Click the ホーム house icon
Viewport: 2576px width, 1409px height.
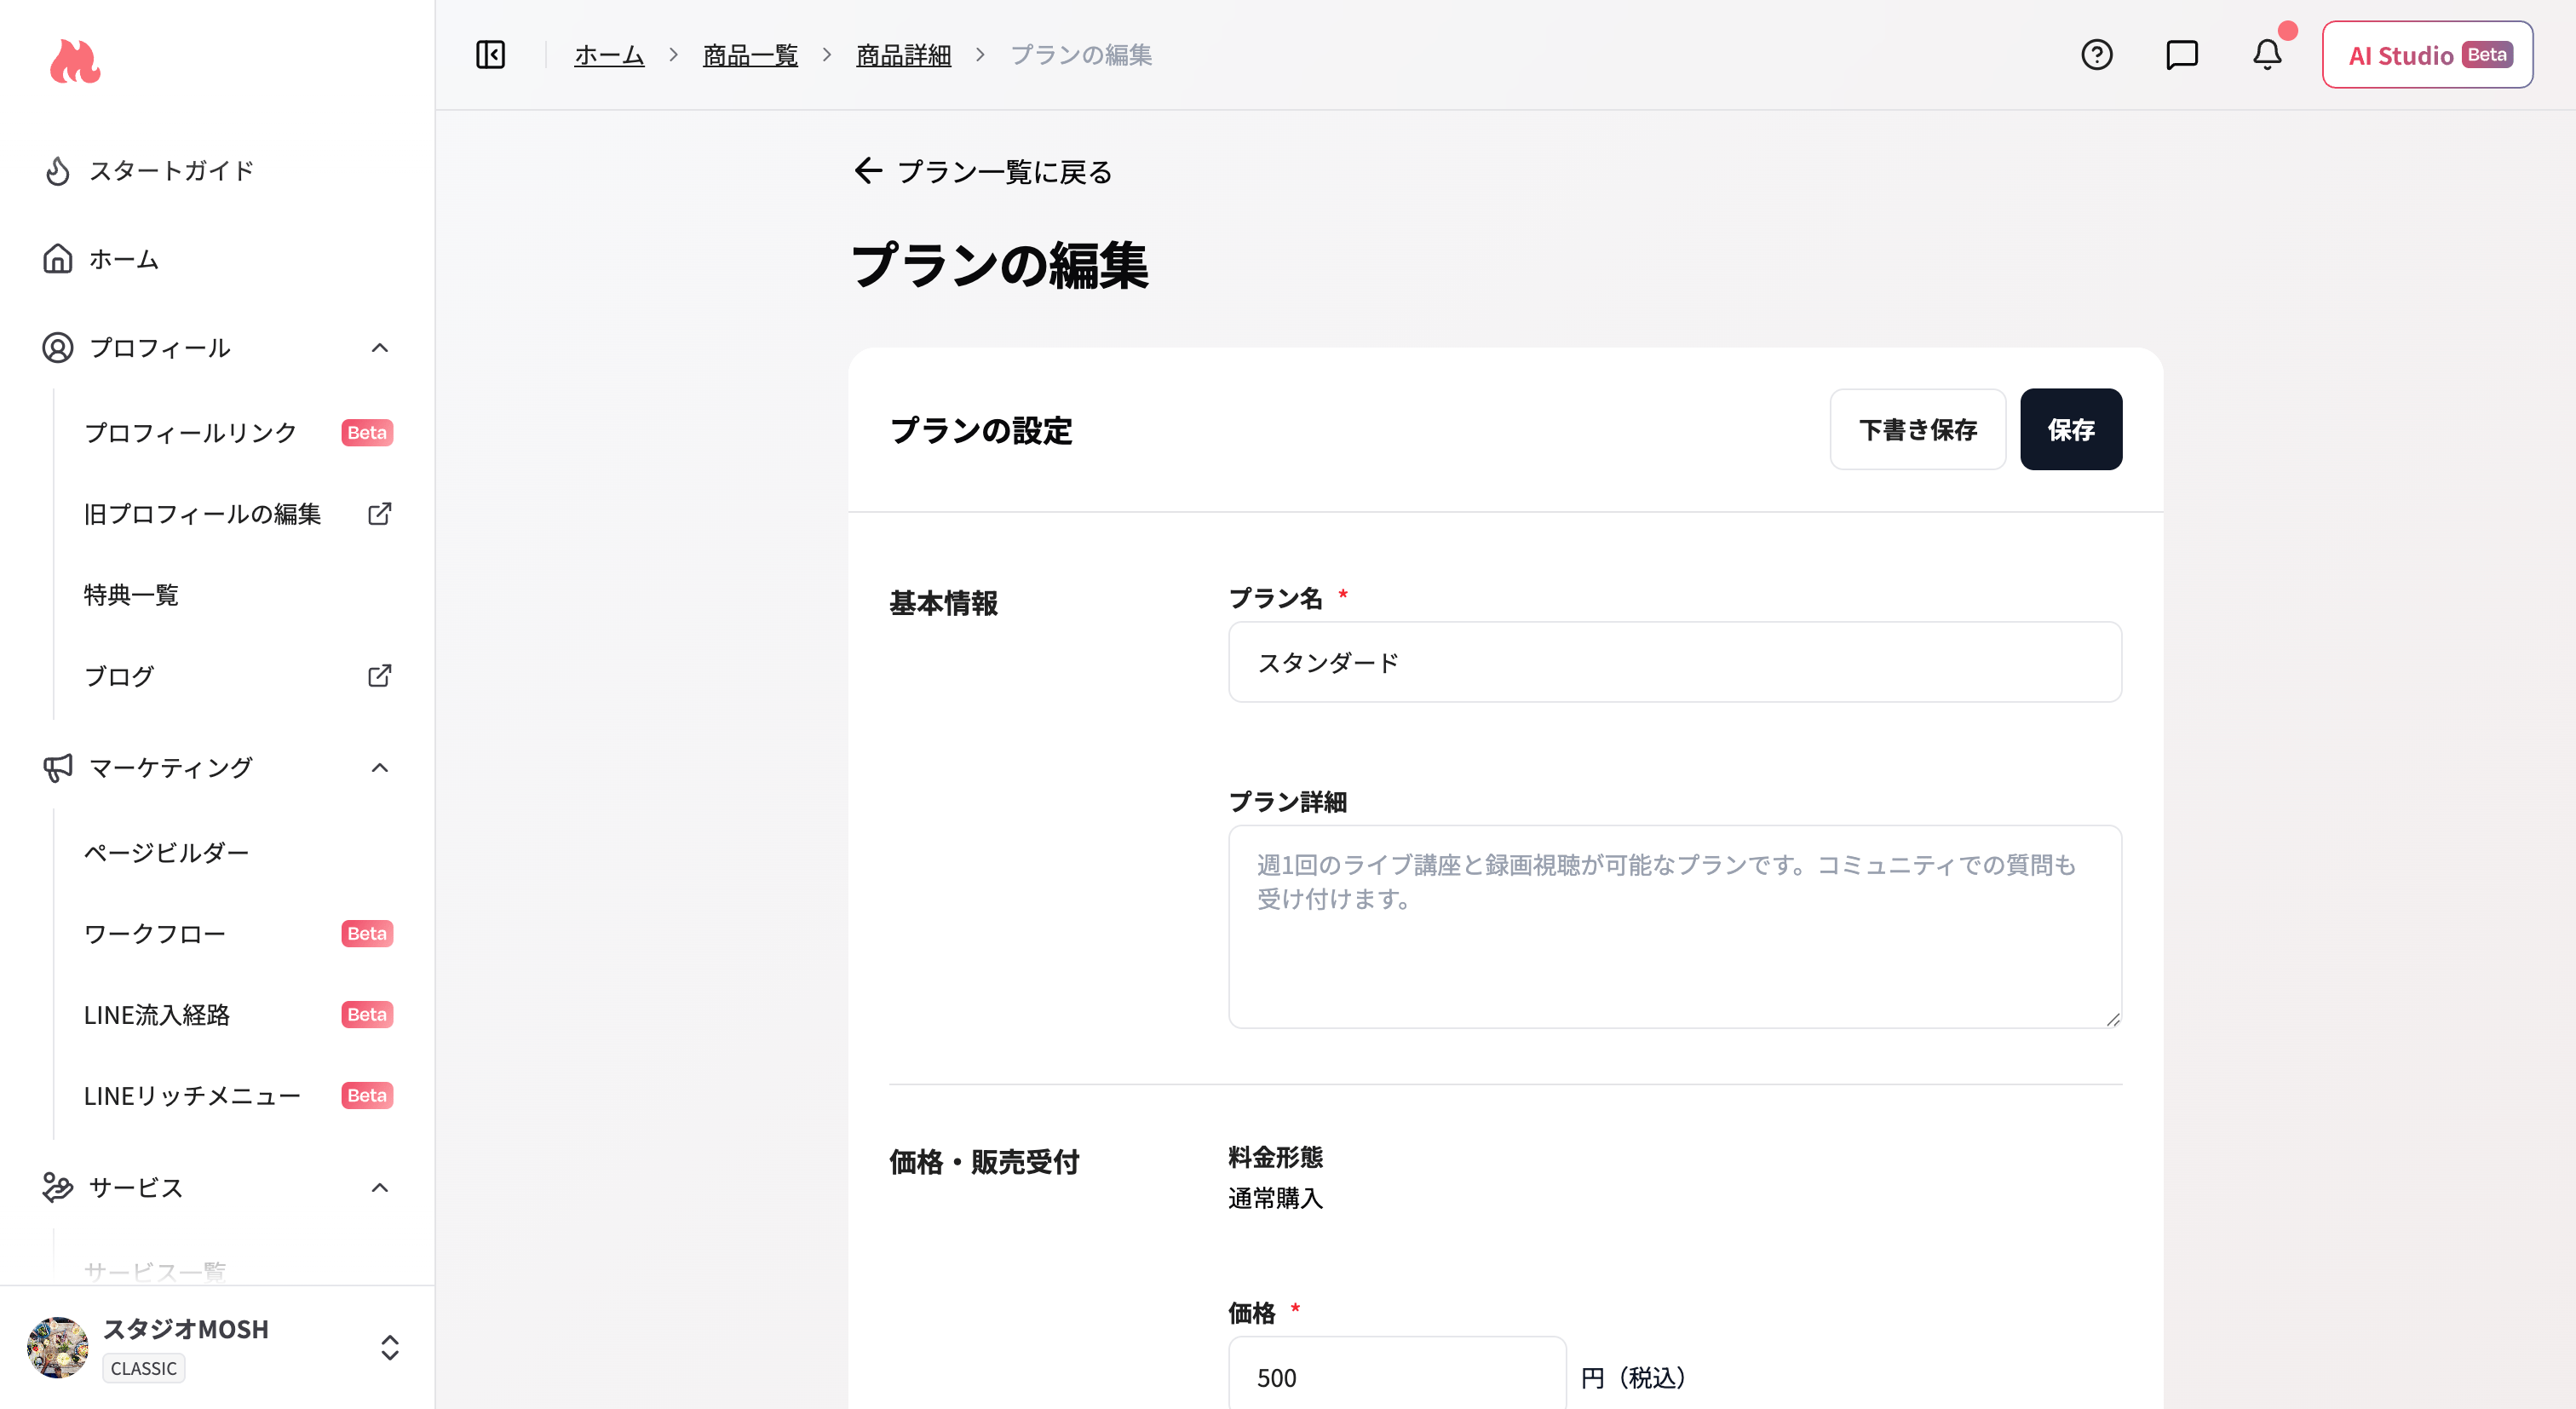[58, 259]
